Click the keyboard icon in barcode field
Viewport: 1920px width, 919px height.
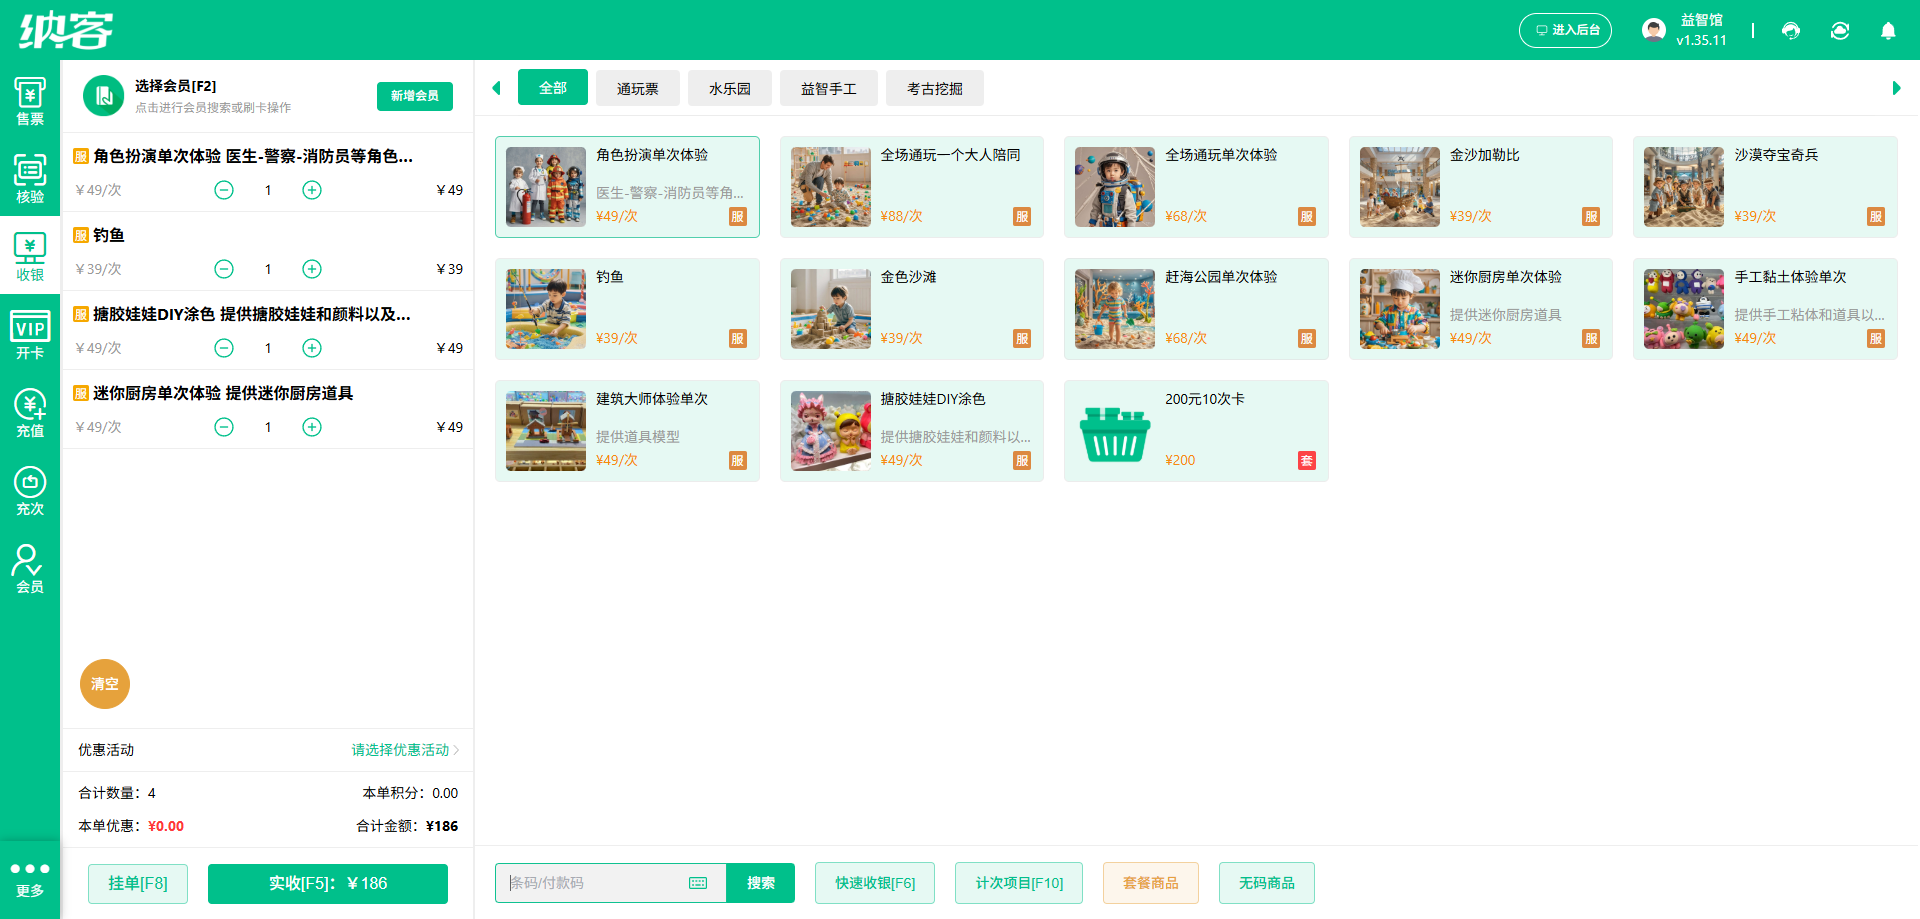[698, 883]
